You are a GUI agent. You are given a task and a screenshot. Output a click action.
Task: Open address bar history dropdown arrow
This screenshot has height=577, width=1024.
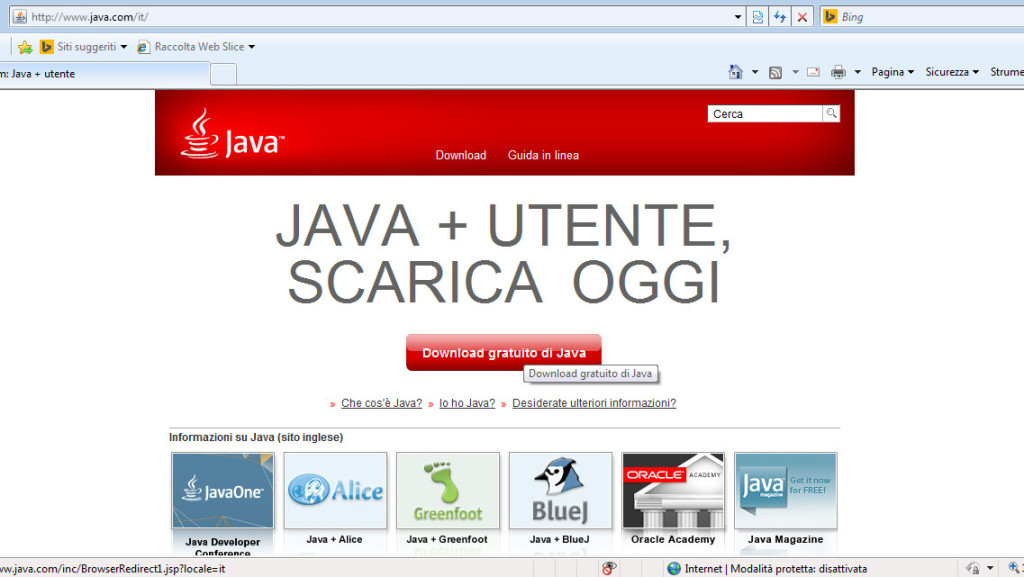click(x=738, y=17)
